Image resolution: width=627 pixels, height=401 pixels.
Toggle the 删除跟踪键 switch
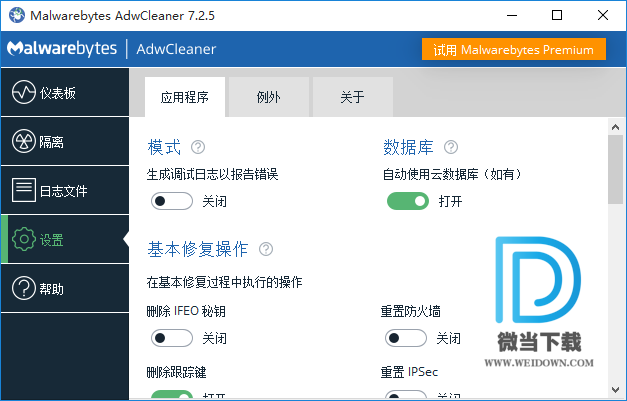pyautogui.click(x=172, y=395)
